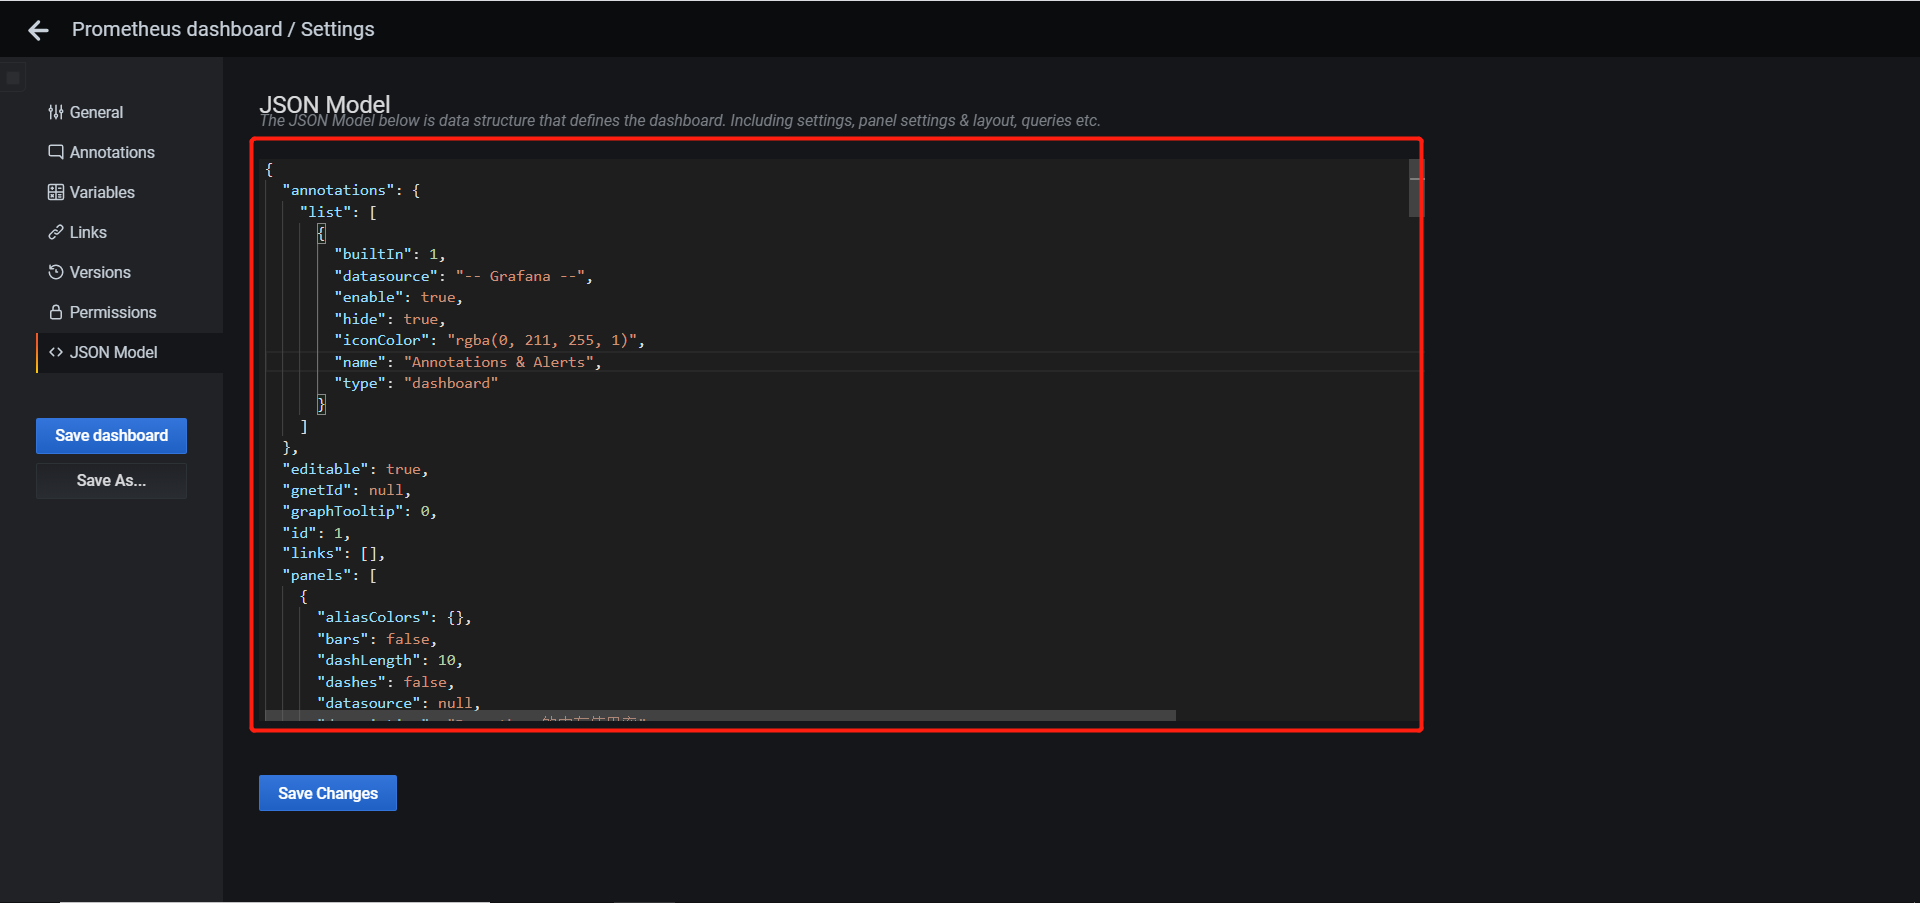
Task: Click the Links chain icon
Action: coord(56,232)
